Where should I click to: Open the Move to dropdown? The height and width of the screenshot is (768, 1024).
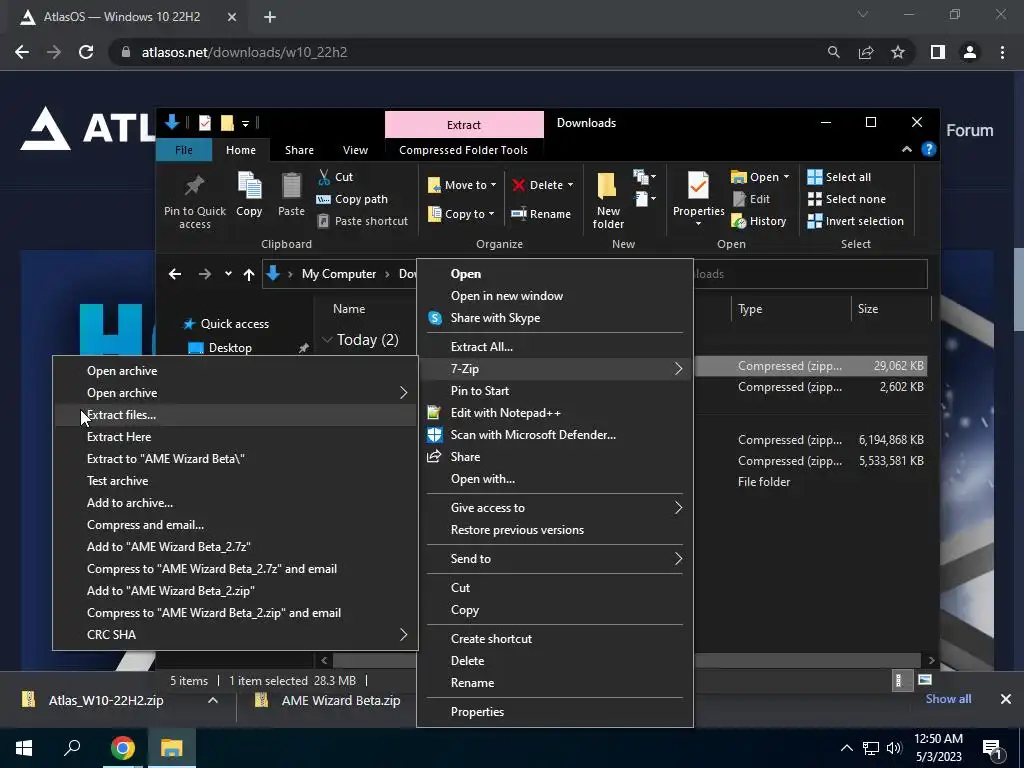pyautogui.click(x=462, y=185)
